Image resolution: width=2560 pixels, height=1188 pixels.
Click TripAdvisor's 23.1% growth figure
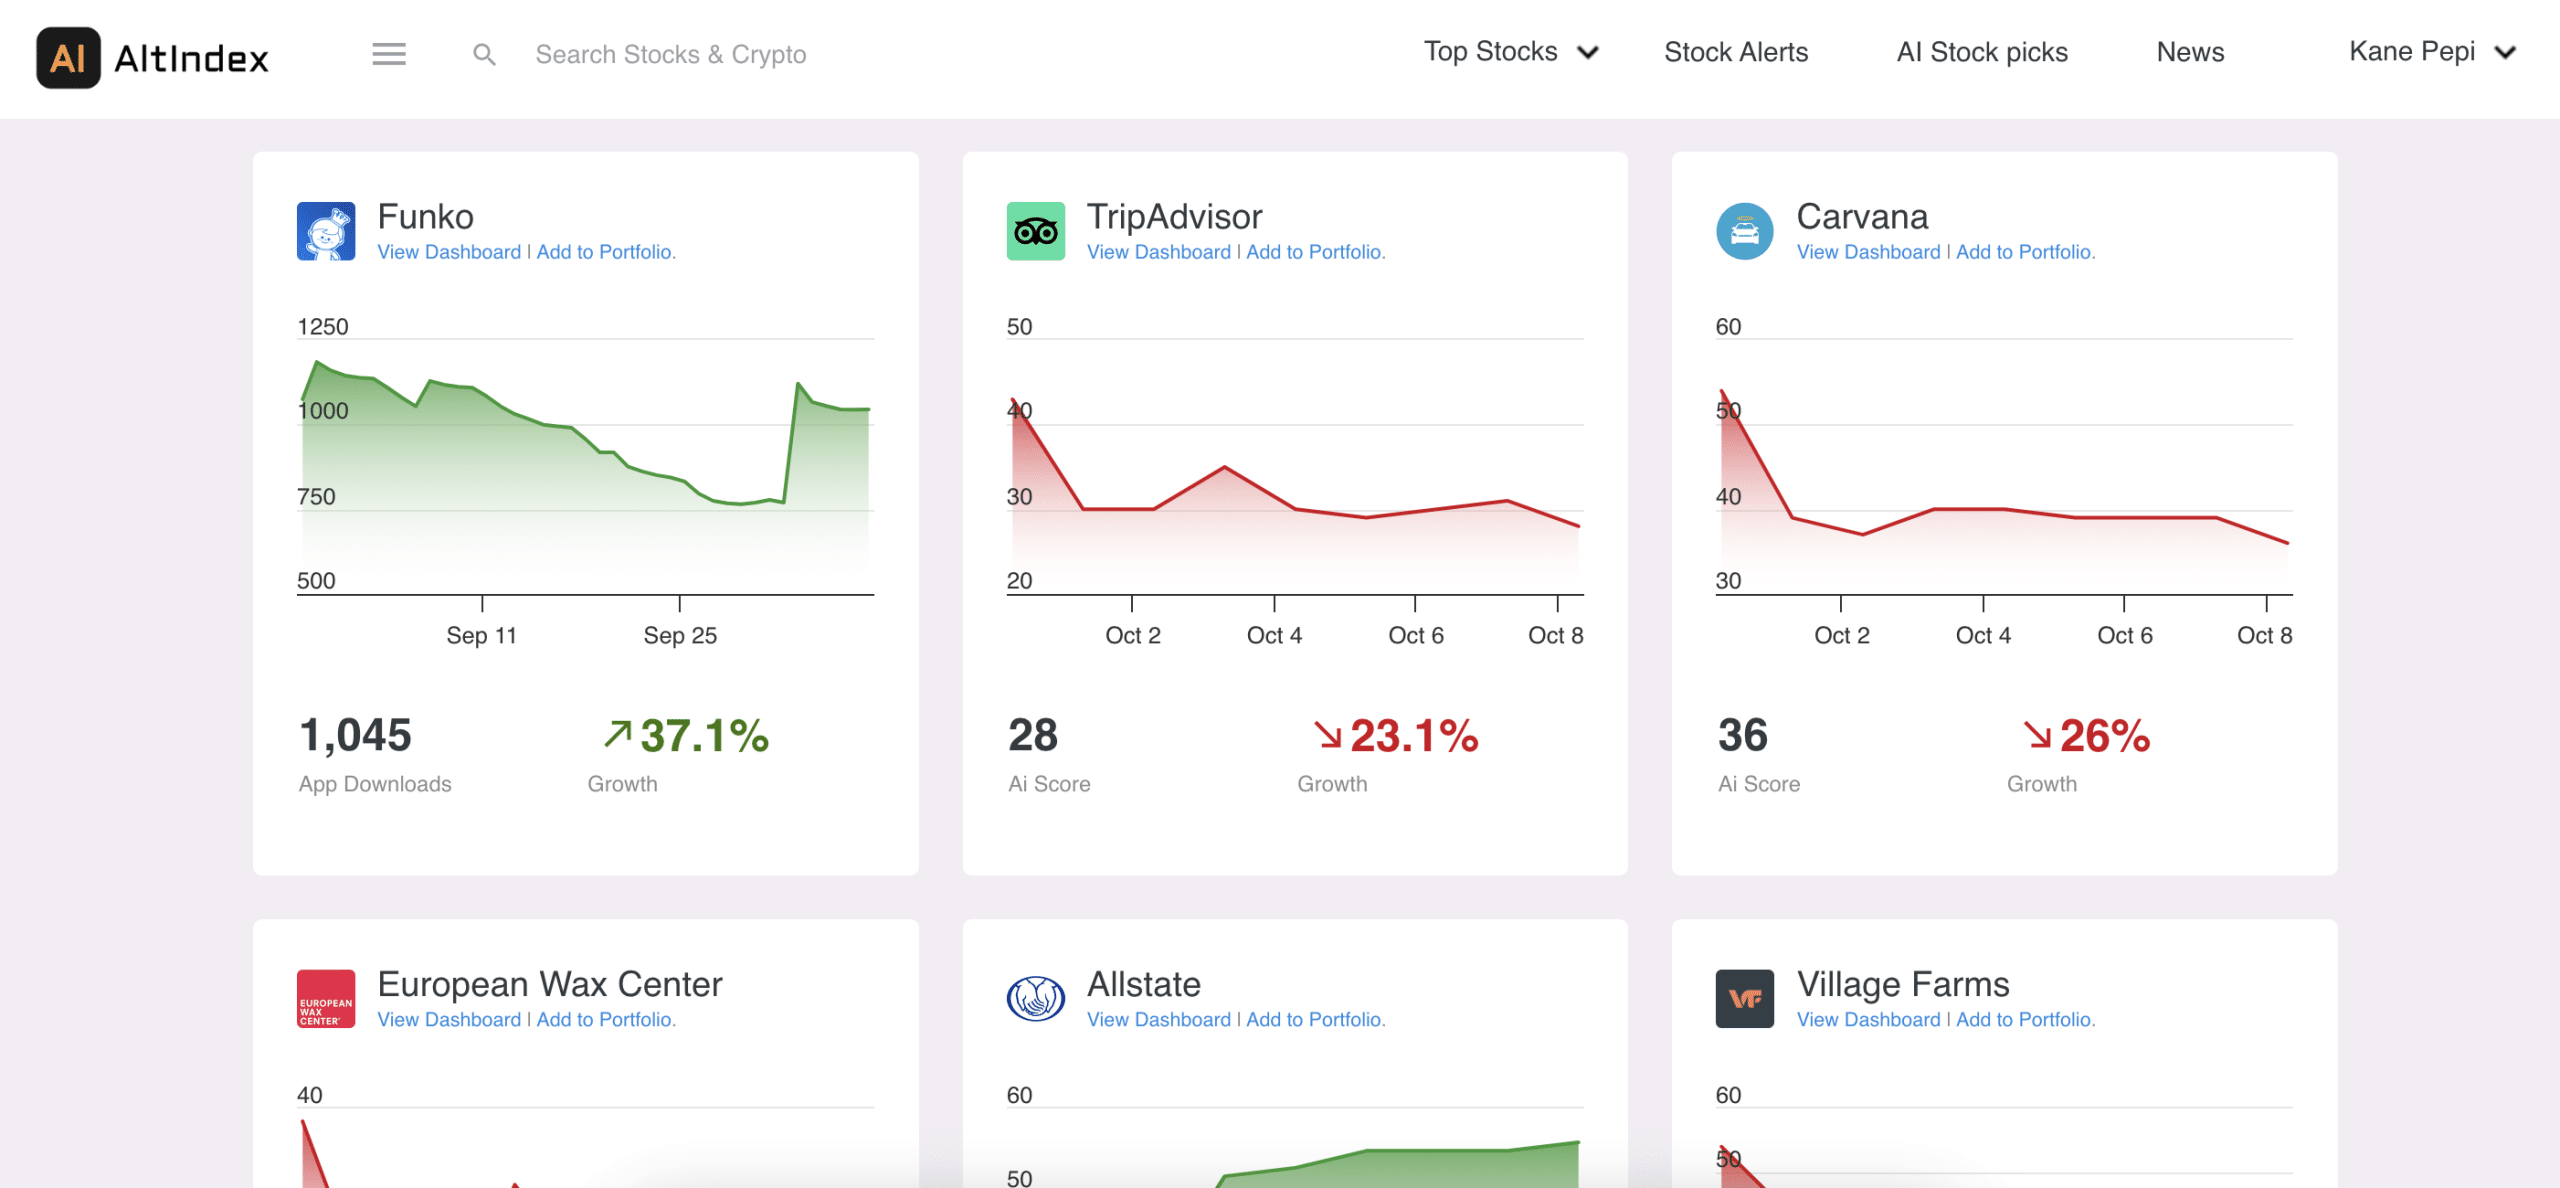[1414, 736]
